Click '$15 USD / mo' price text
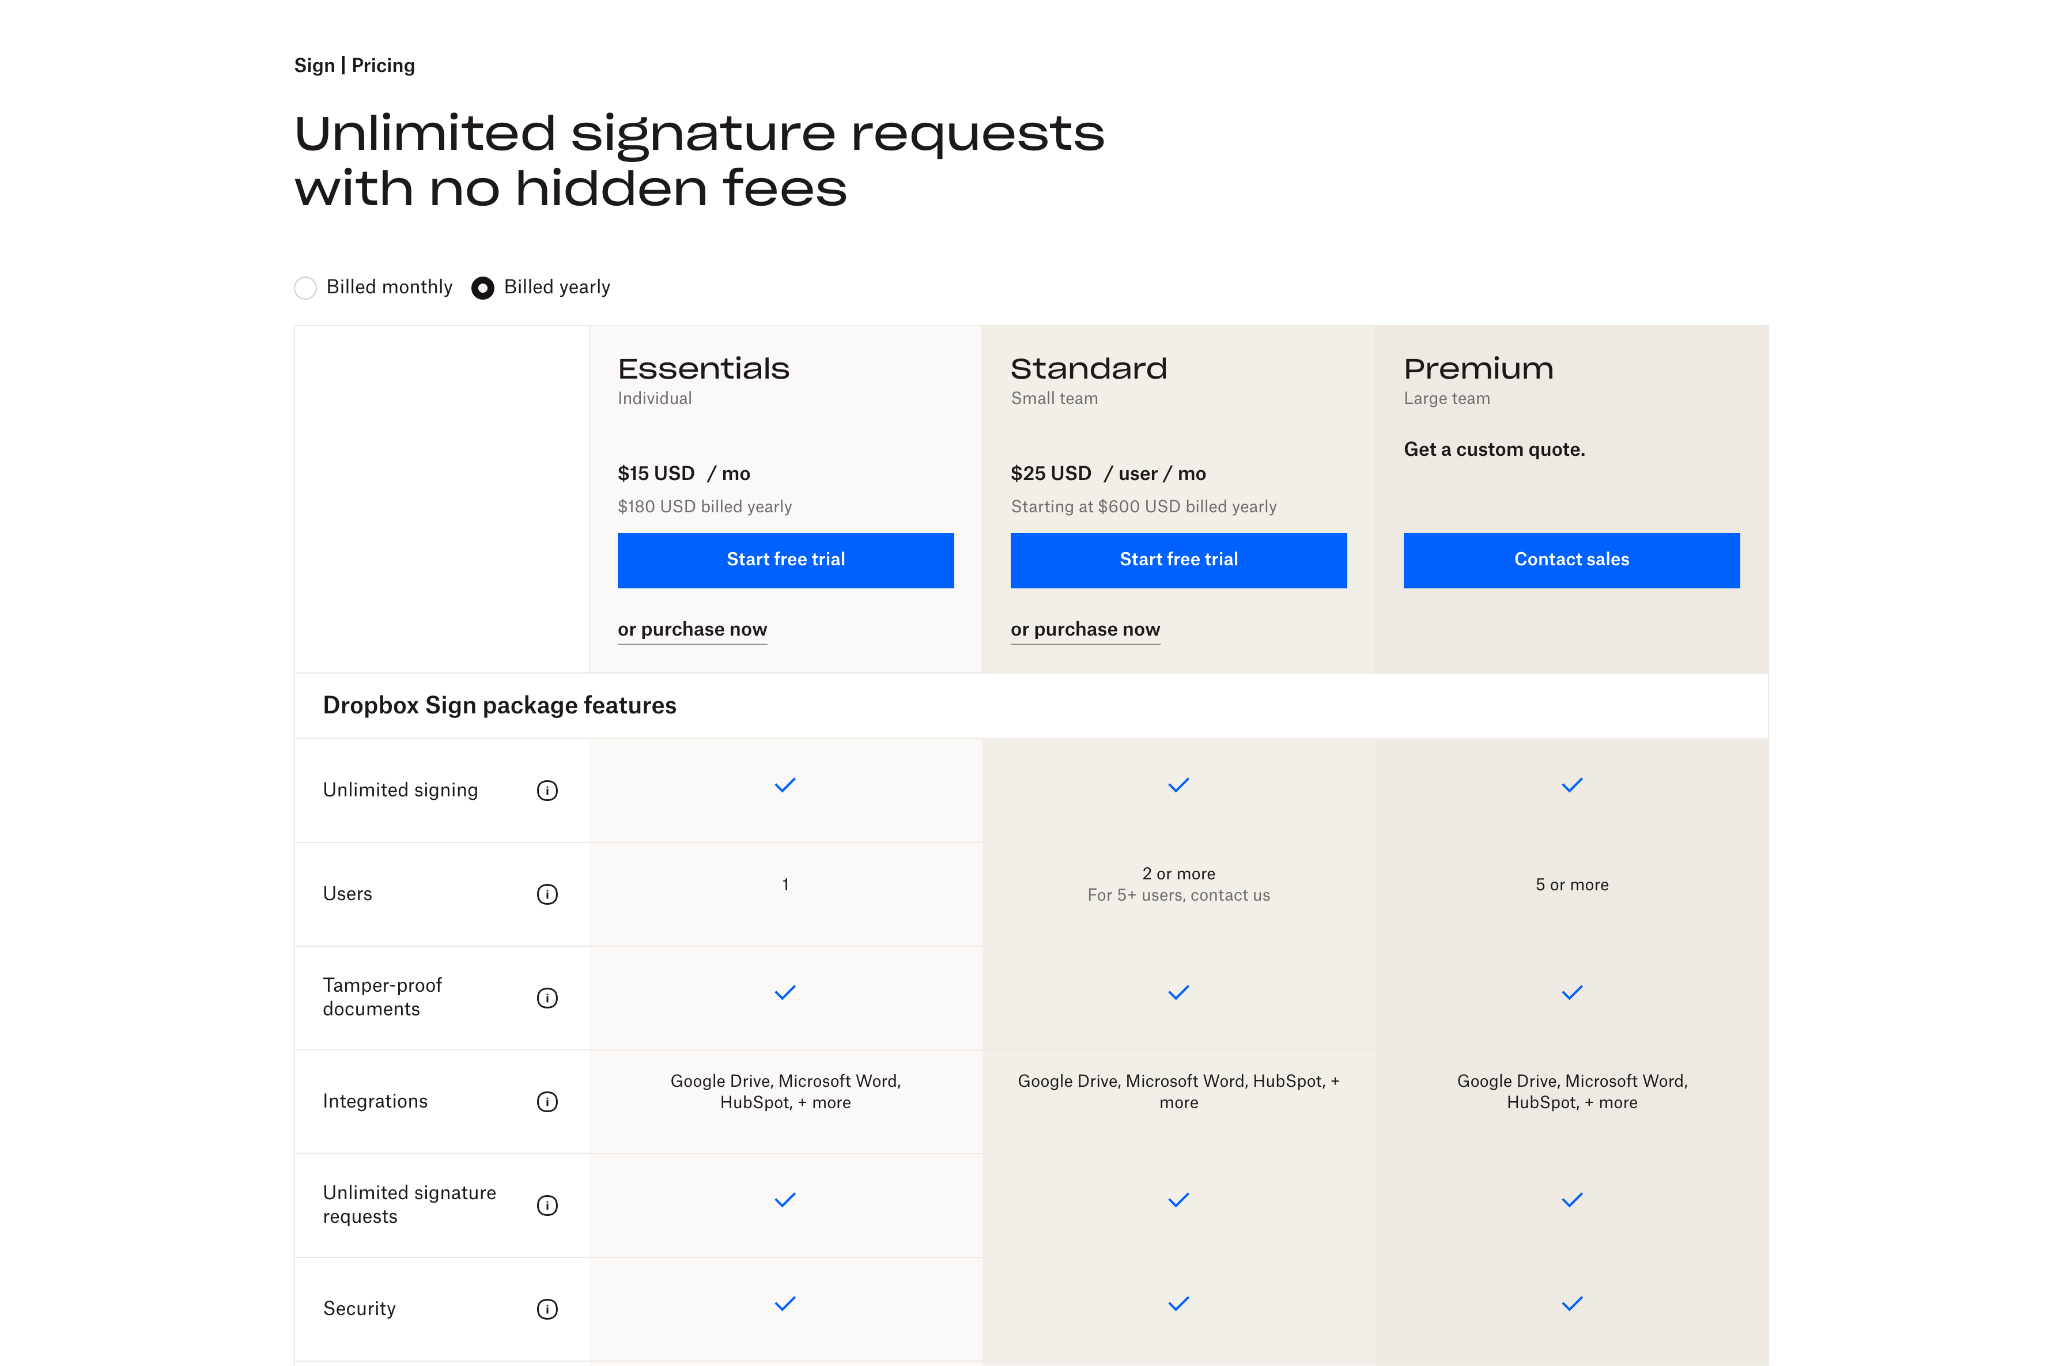 click(x=684, y=474)
